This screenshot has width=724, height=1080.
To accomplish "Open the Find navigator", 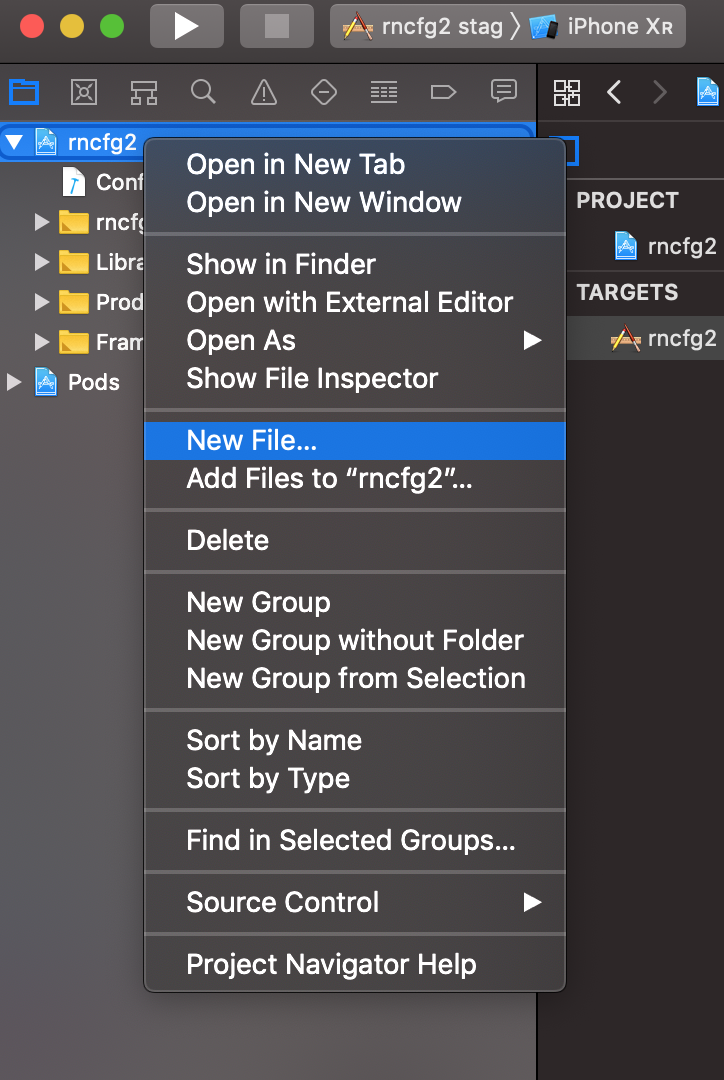I will [203, 91].
